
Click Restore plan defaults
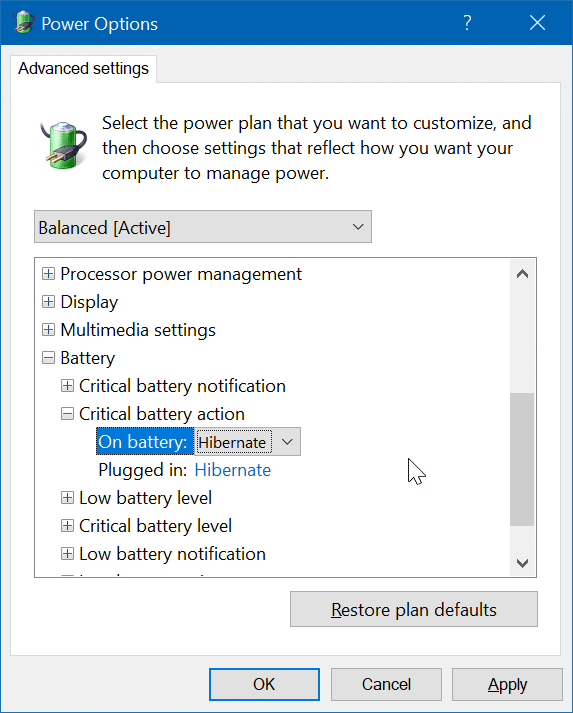point(414,609)
